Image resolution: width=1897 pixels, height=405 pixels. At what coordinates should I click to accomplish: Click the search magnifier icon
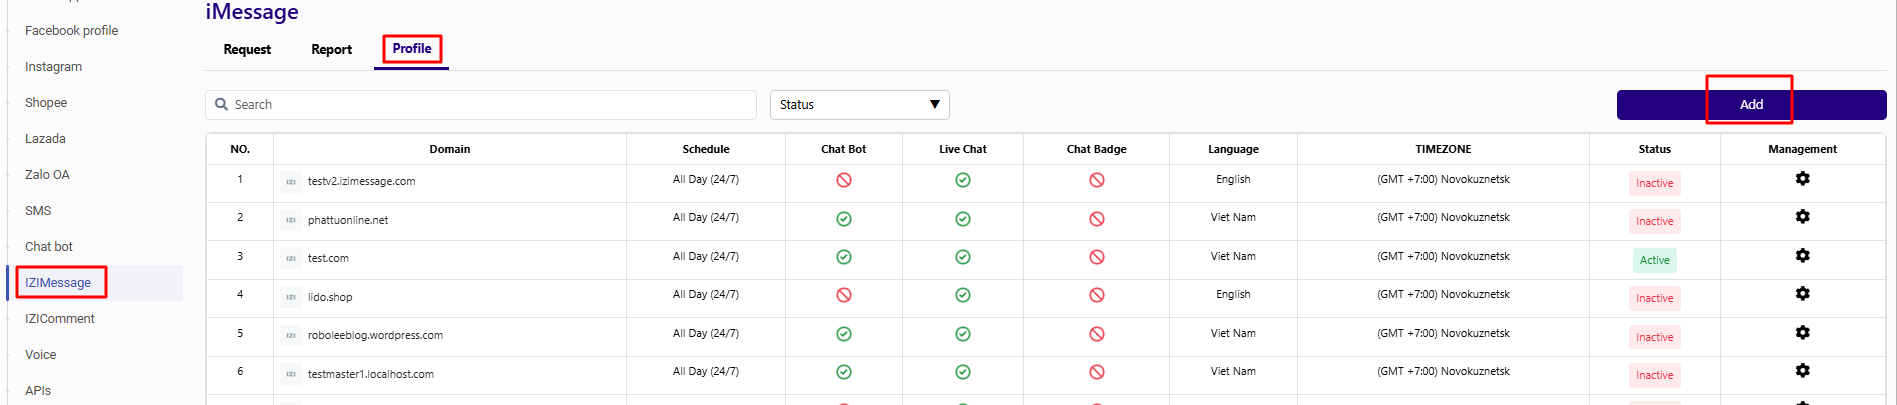pyautogui.click(x=222, y=104)
